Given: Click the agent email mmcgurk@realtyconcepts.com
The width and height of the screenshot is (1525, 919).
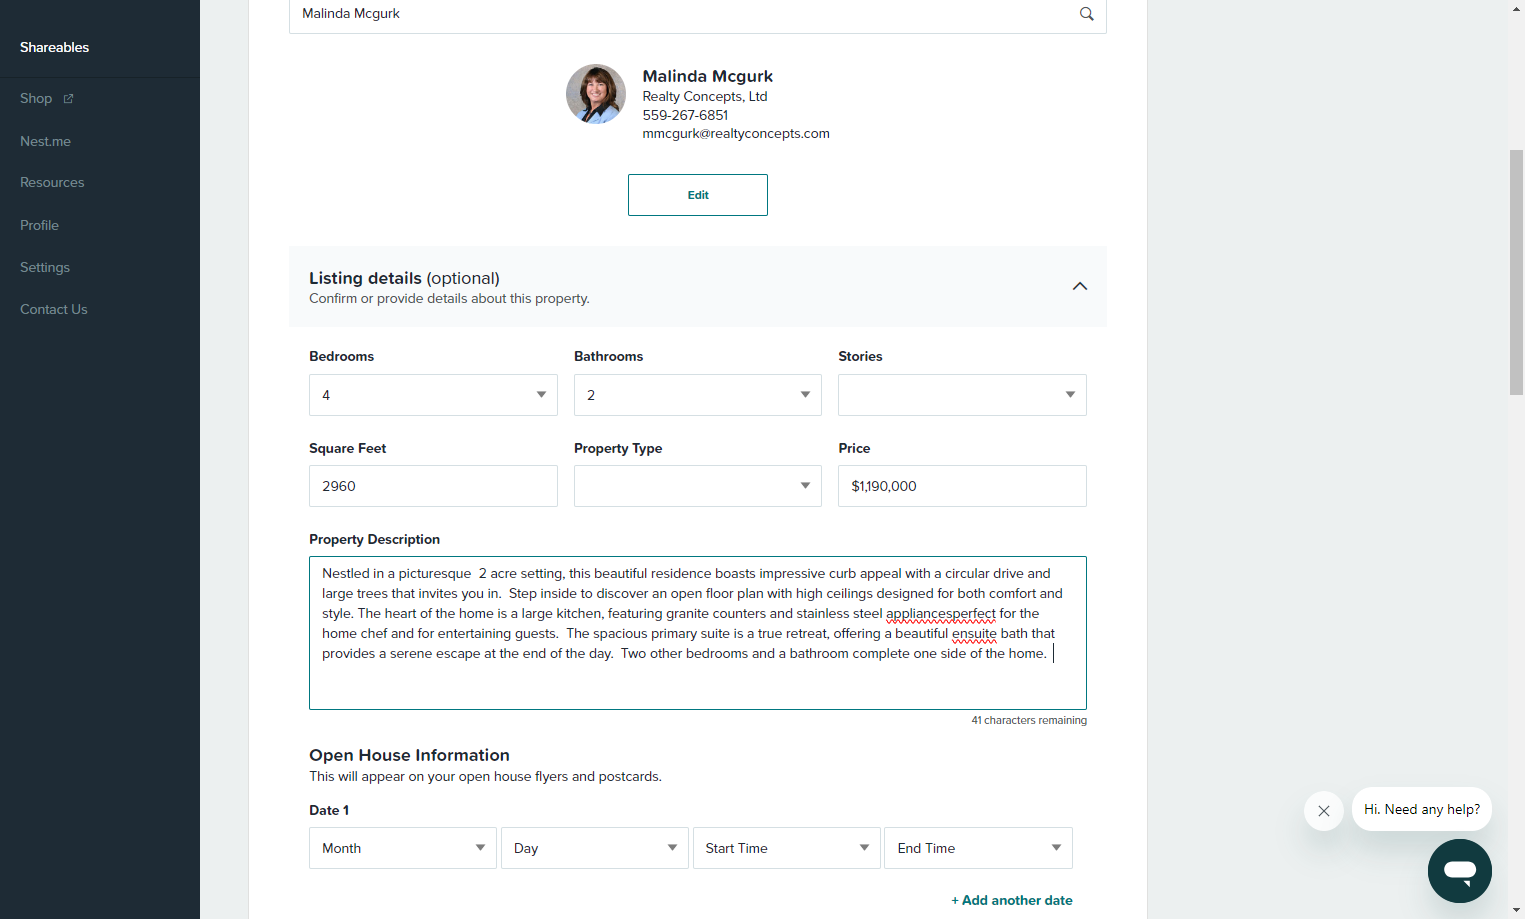Looking at the screenshot, I should pyautogui.click(x=736, y=134).
